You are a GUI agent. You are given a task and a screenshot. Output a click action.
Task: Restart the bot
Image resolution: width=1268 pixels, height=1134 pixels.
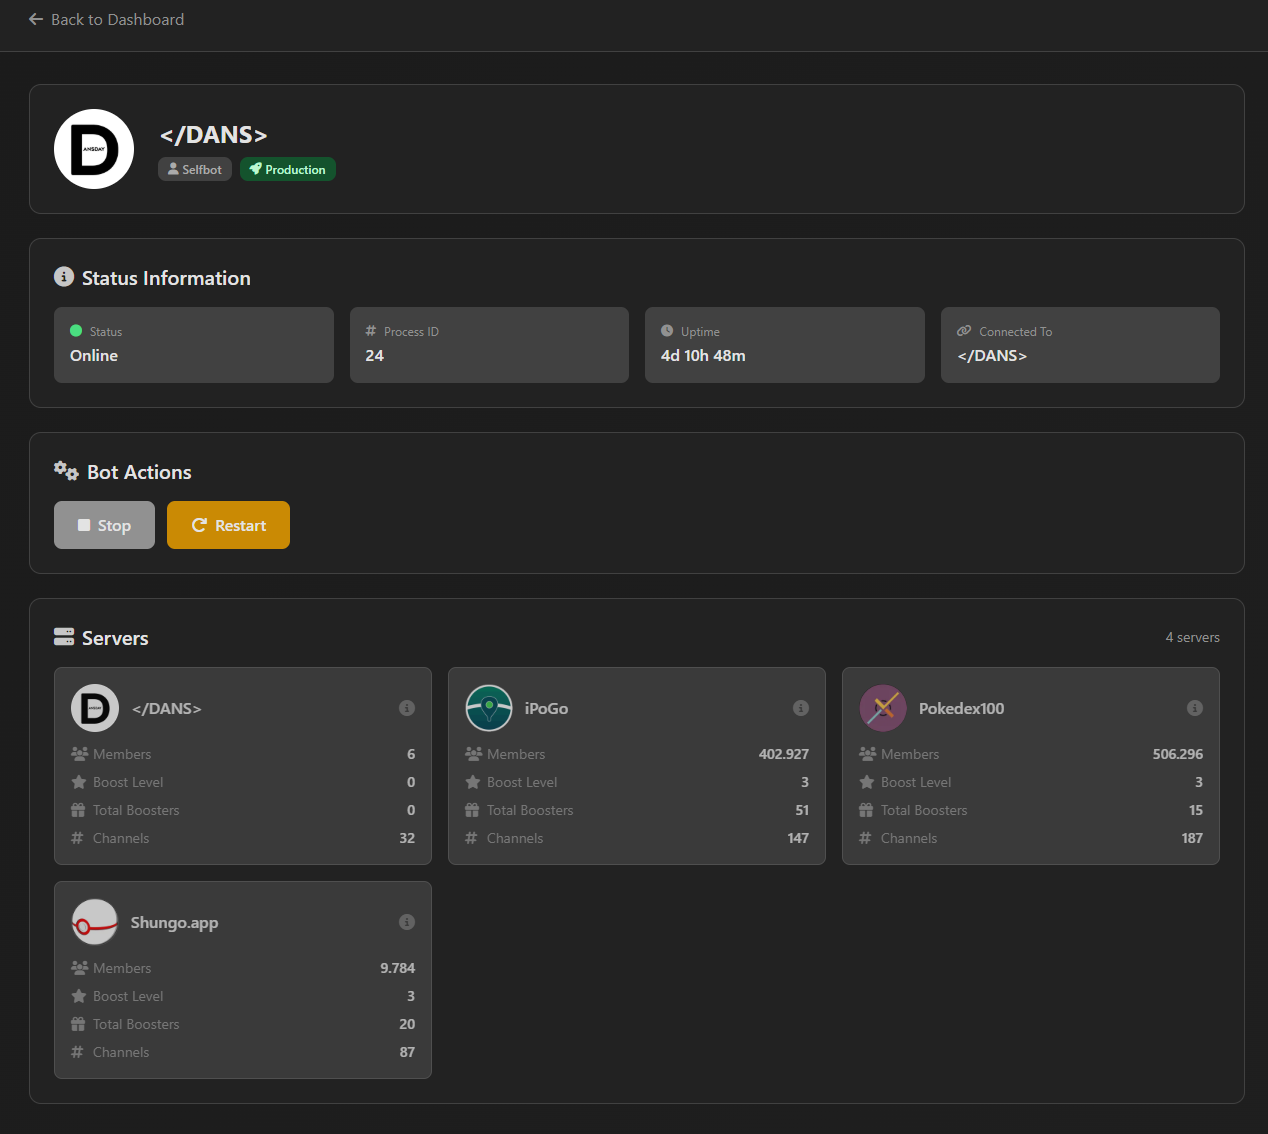pos(228,525)
